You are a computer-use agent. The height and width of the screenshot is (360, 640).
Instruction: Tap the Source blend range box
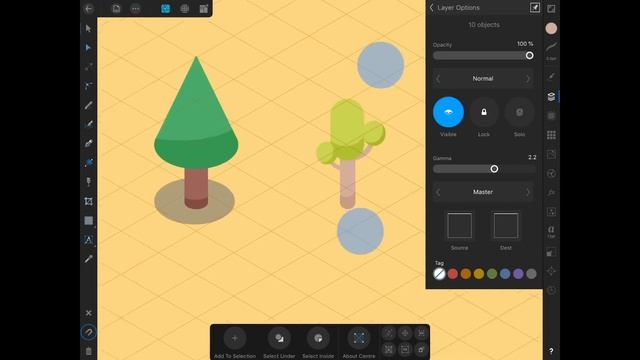460,225
